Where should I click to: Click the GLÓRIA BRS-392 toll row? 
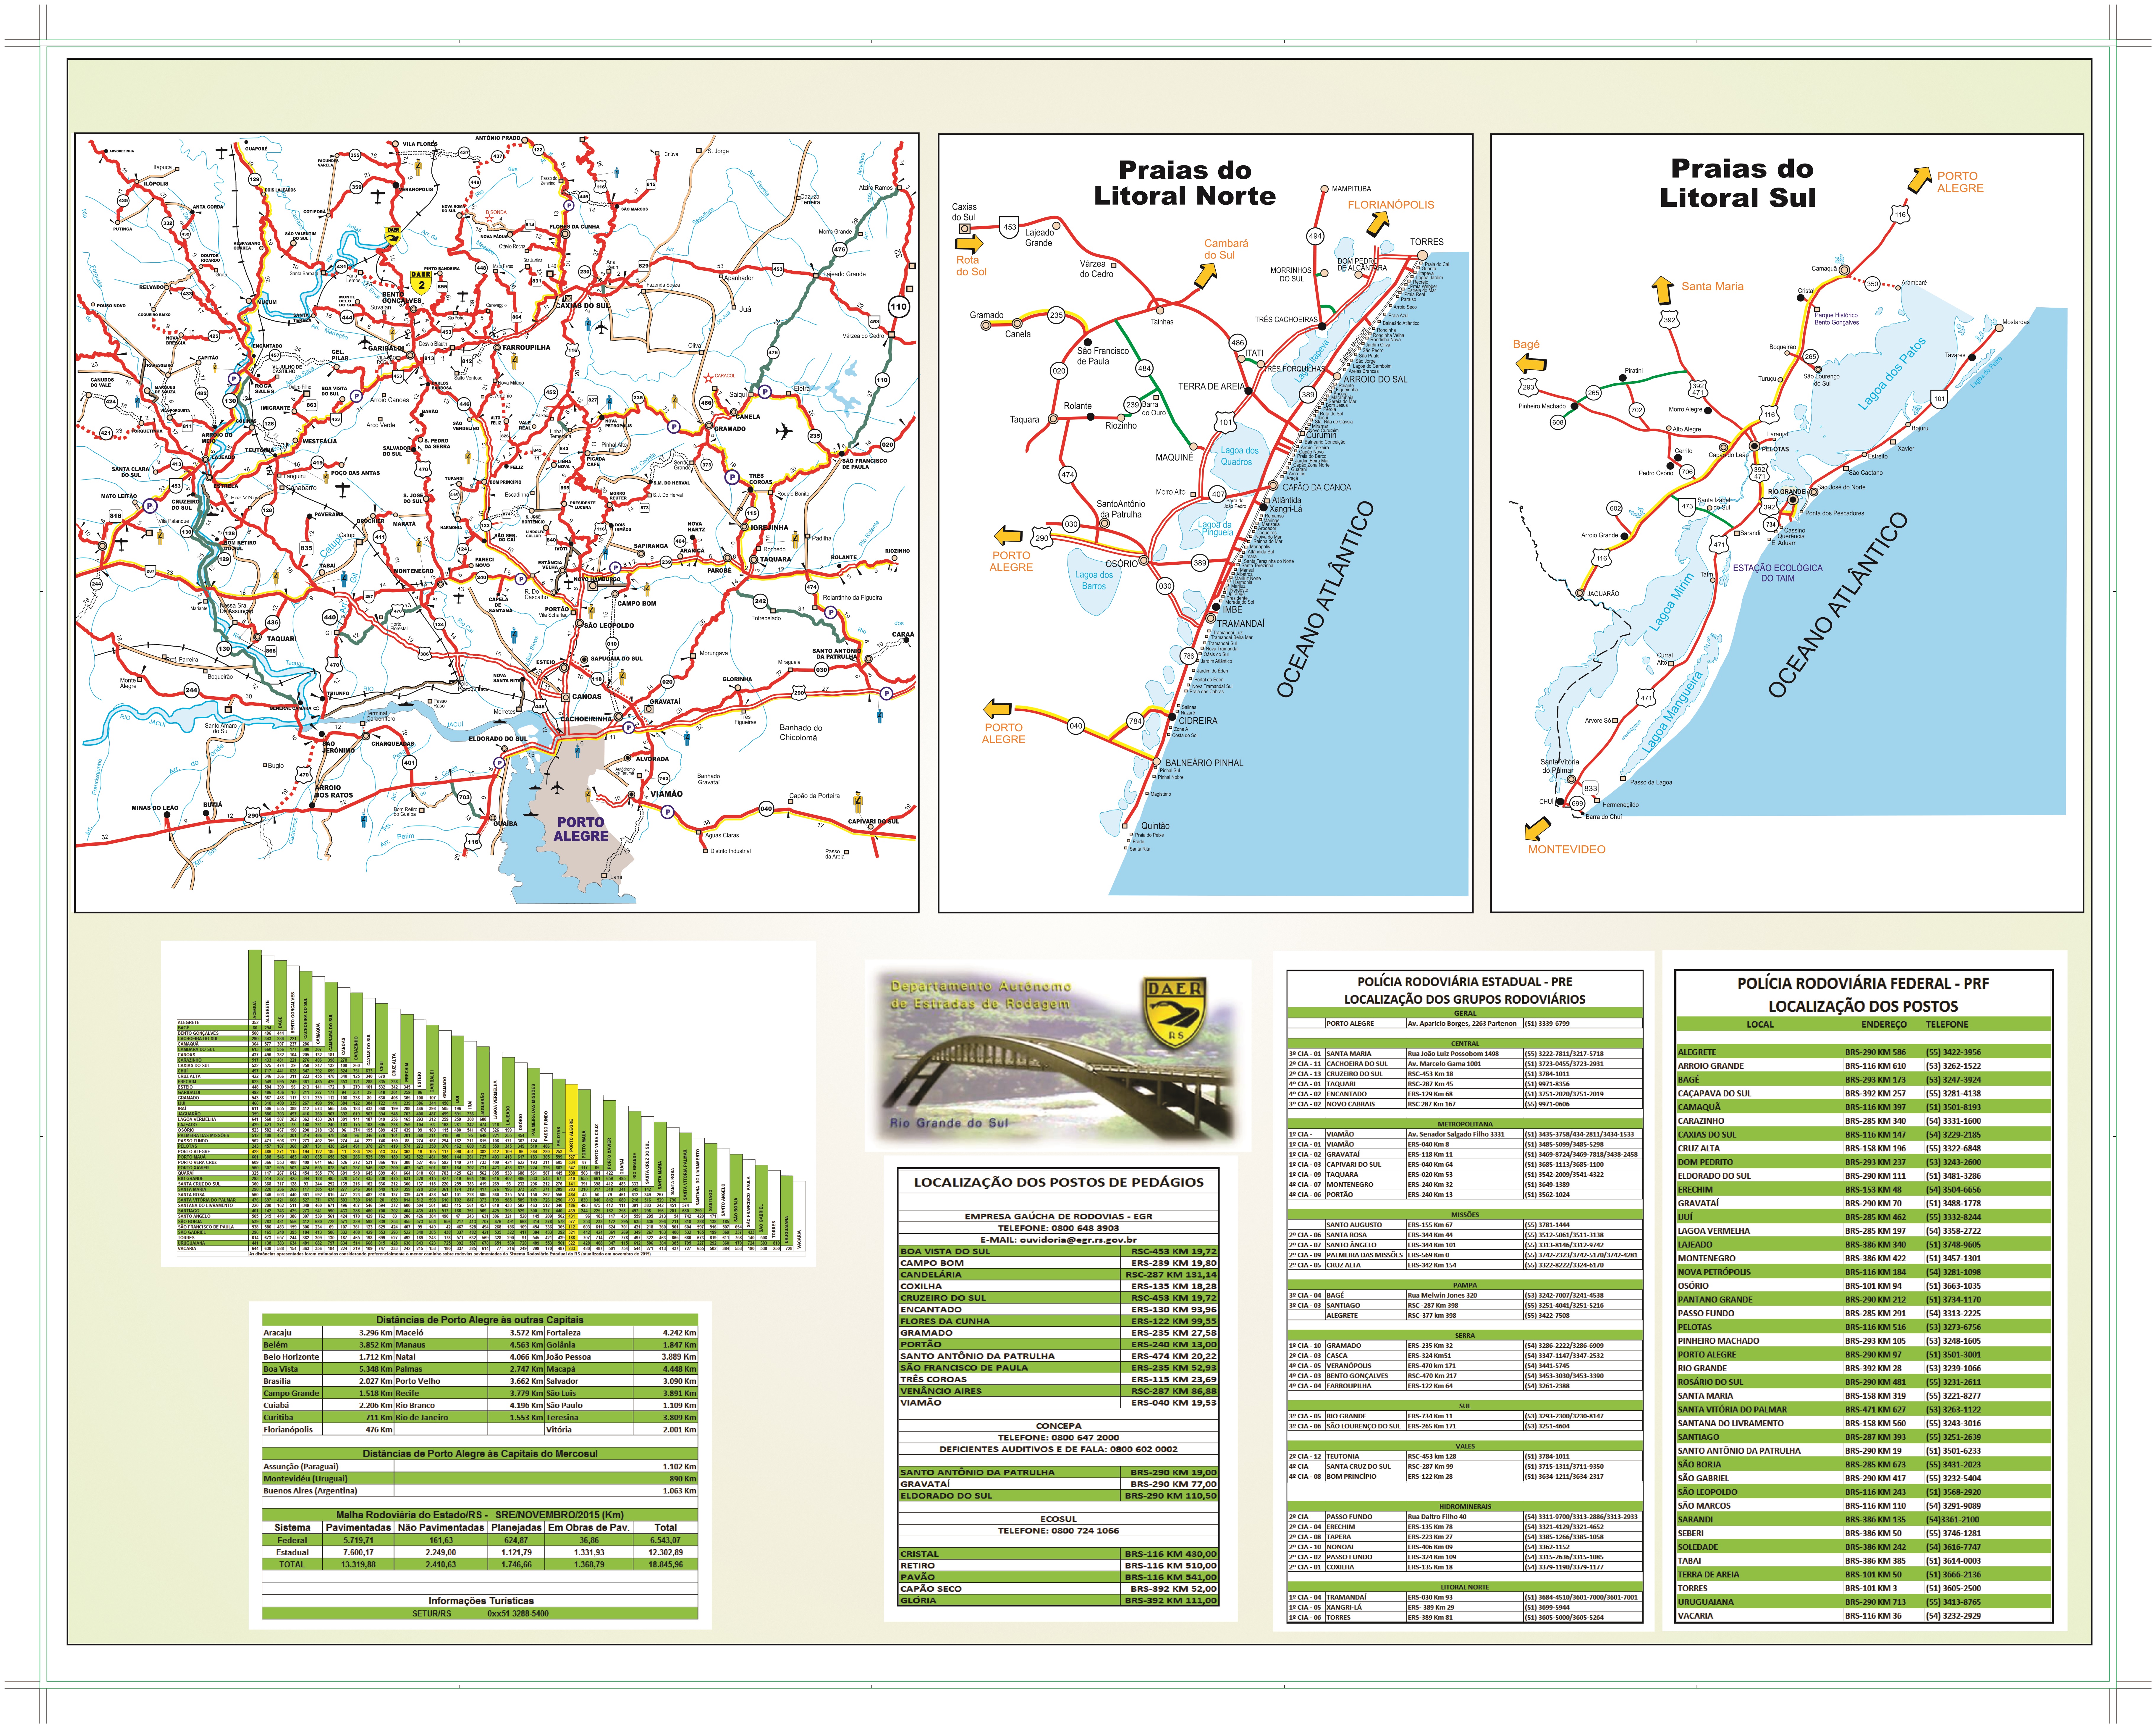tap(1058, 1600)
